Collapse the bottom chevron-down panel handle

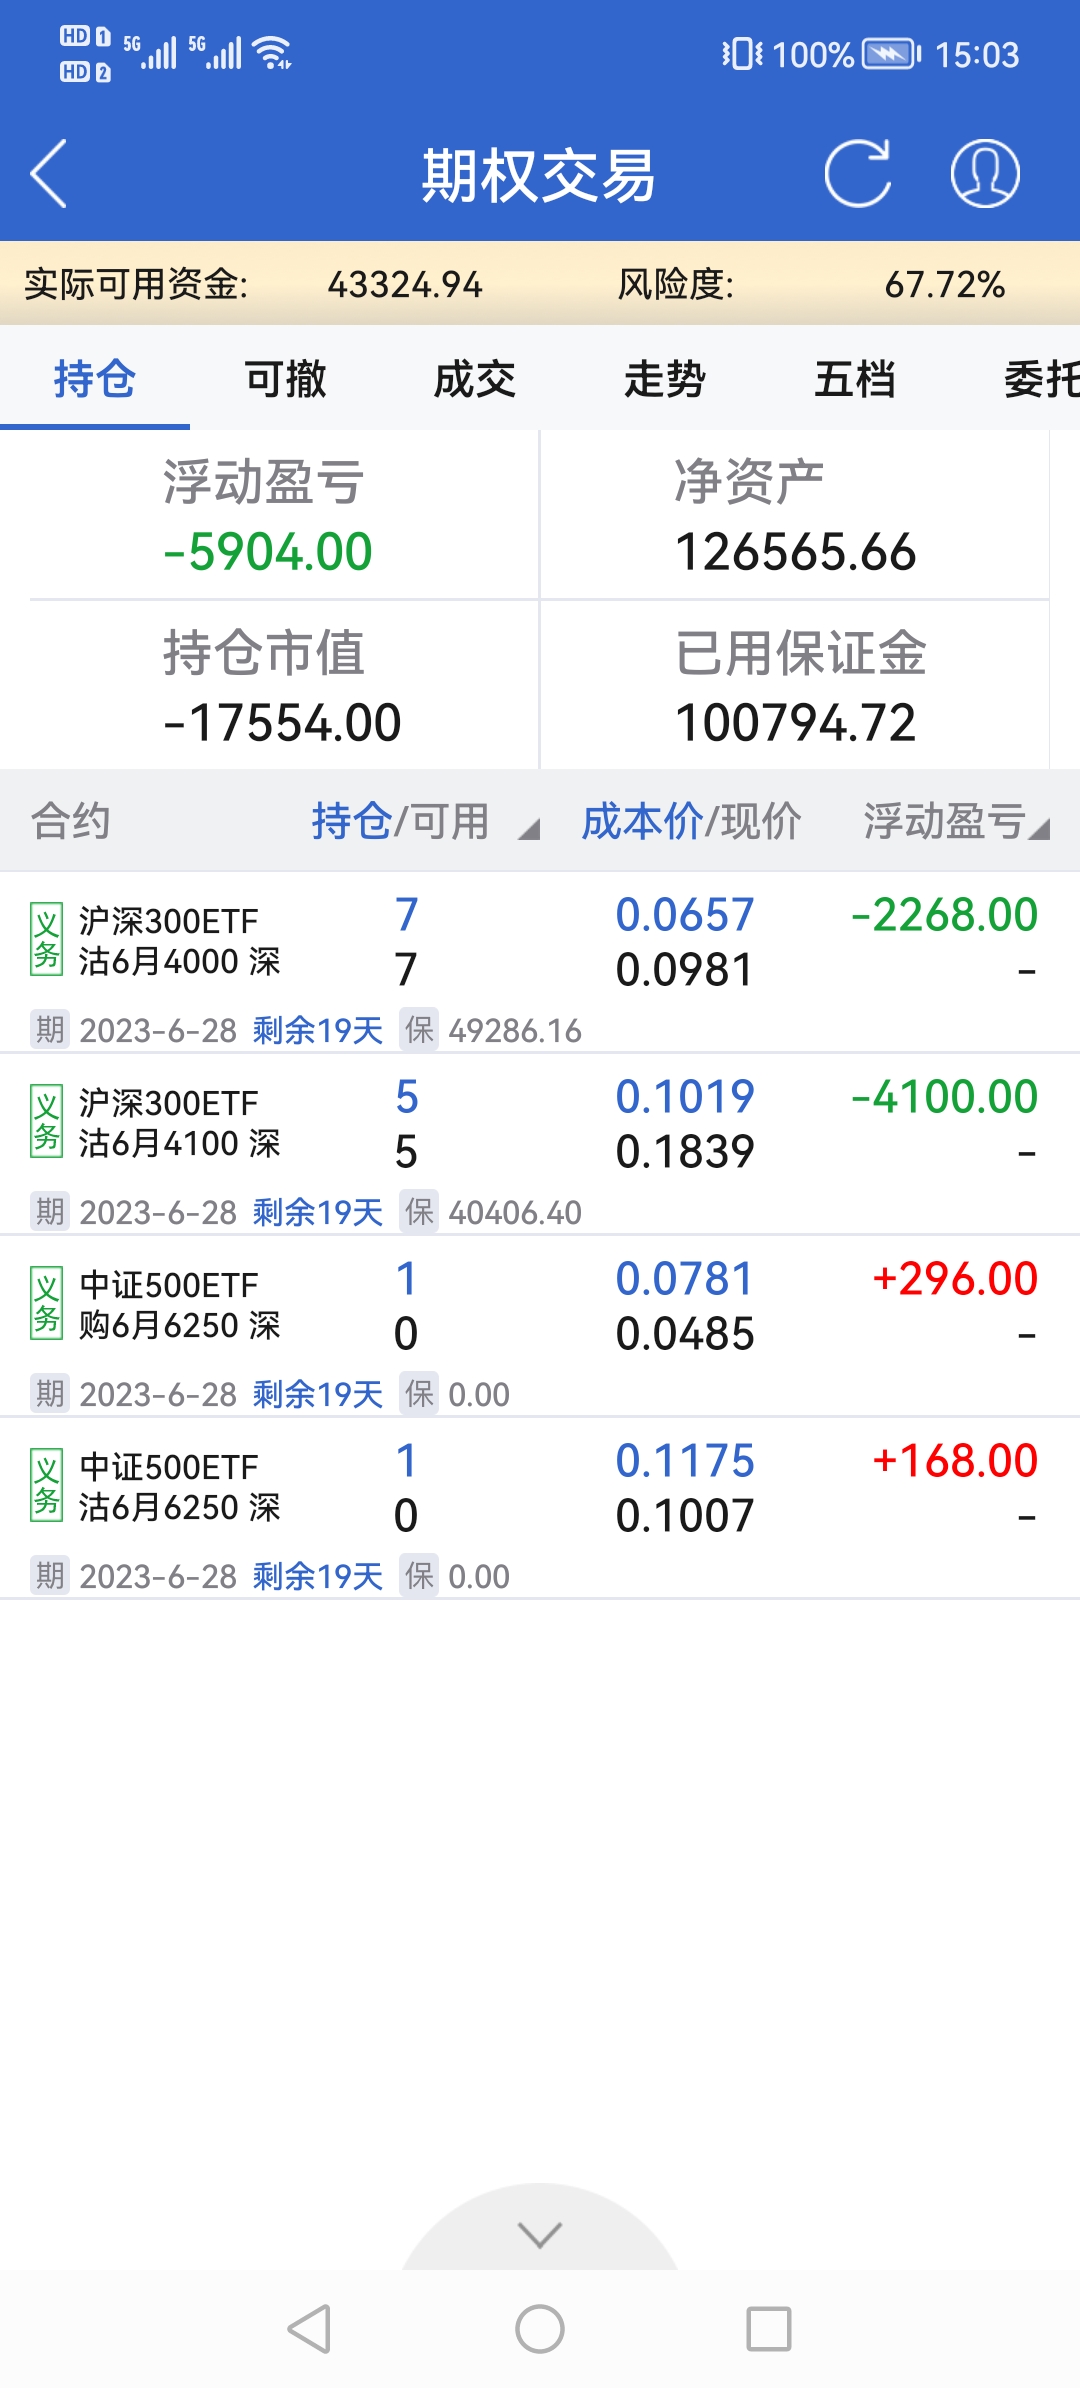point(540,2234)
